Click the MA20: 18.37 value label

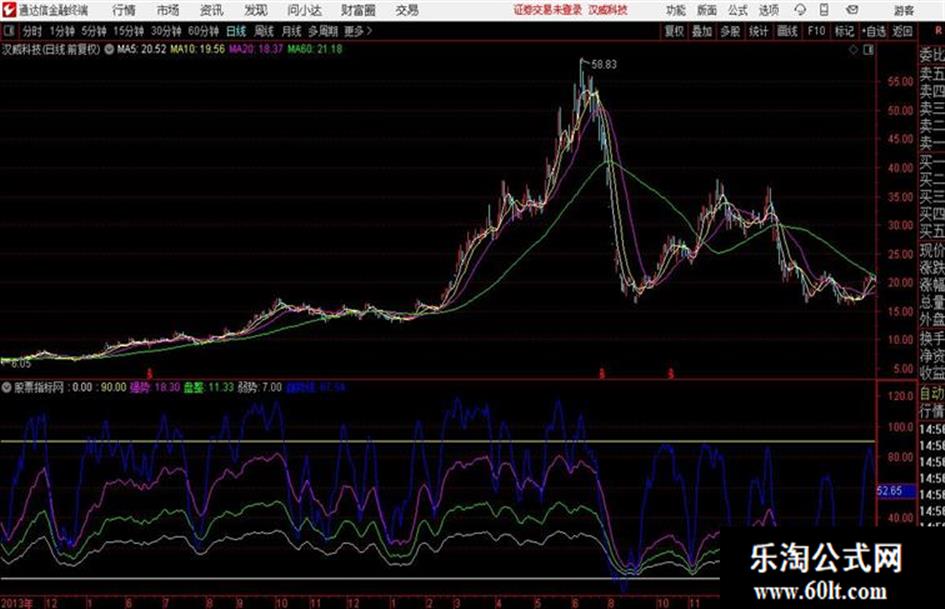[256, 49]
